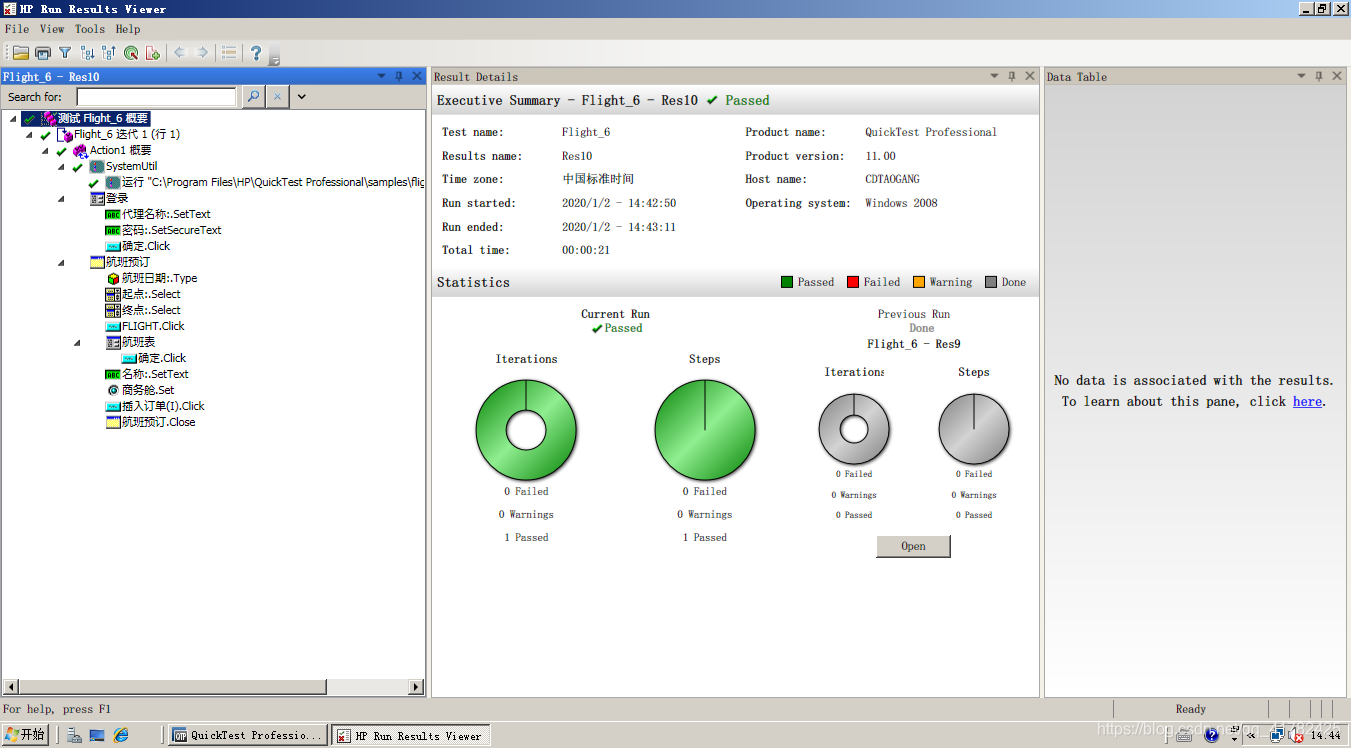This screenshot has width=1351, height=748.
Task: Open the File menu
Action: [17, 29]
